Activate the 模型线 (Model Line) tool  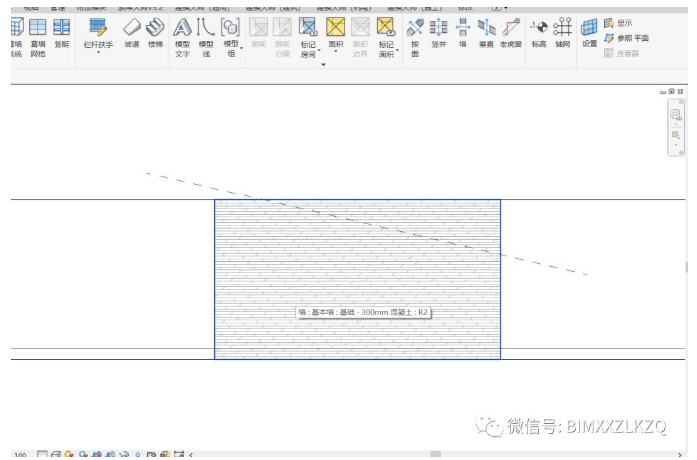[206, 36]
